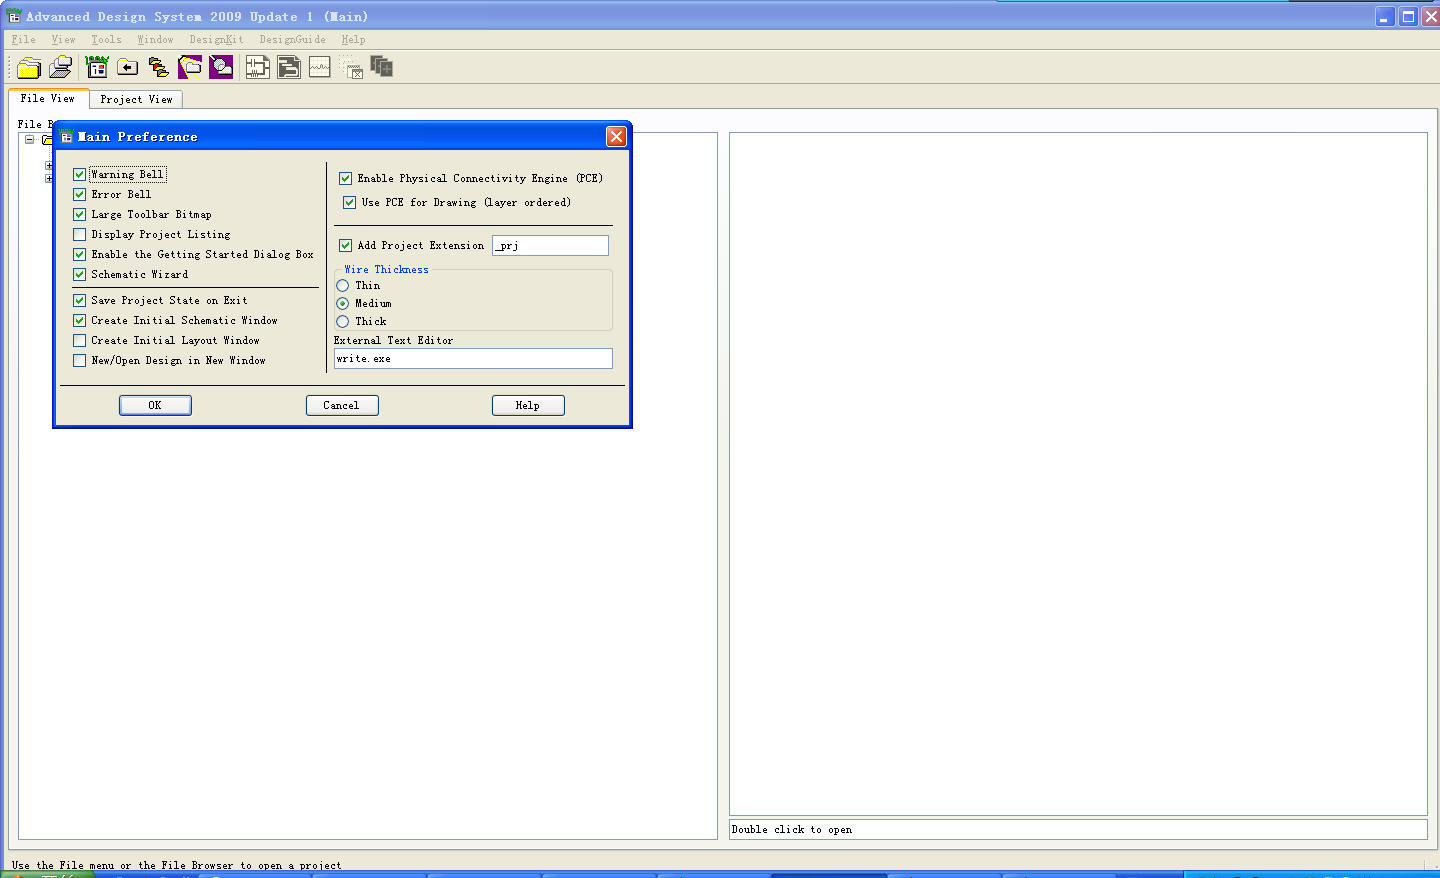Enable Display Project Listing checkbox
1440x878 pixels.
(79, 234)
